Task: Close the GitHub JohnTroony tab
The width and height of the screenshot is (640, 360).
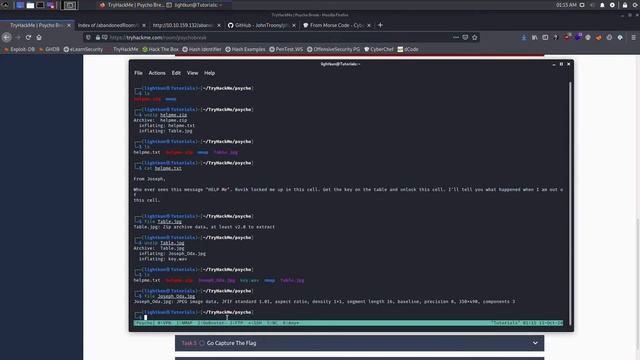Action: (294, 25)
